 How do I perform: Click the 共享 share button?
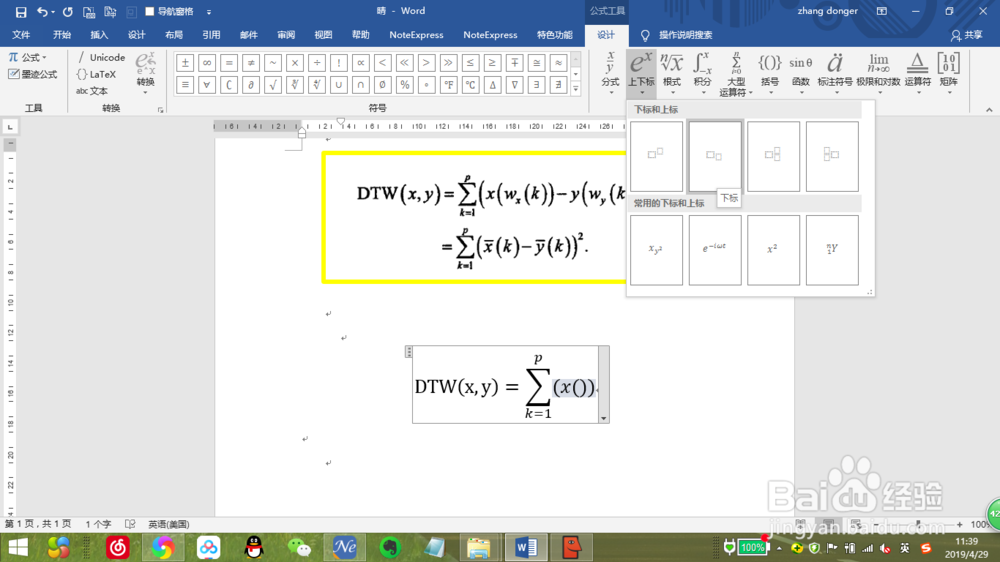click(x=967, y=35)
